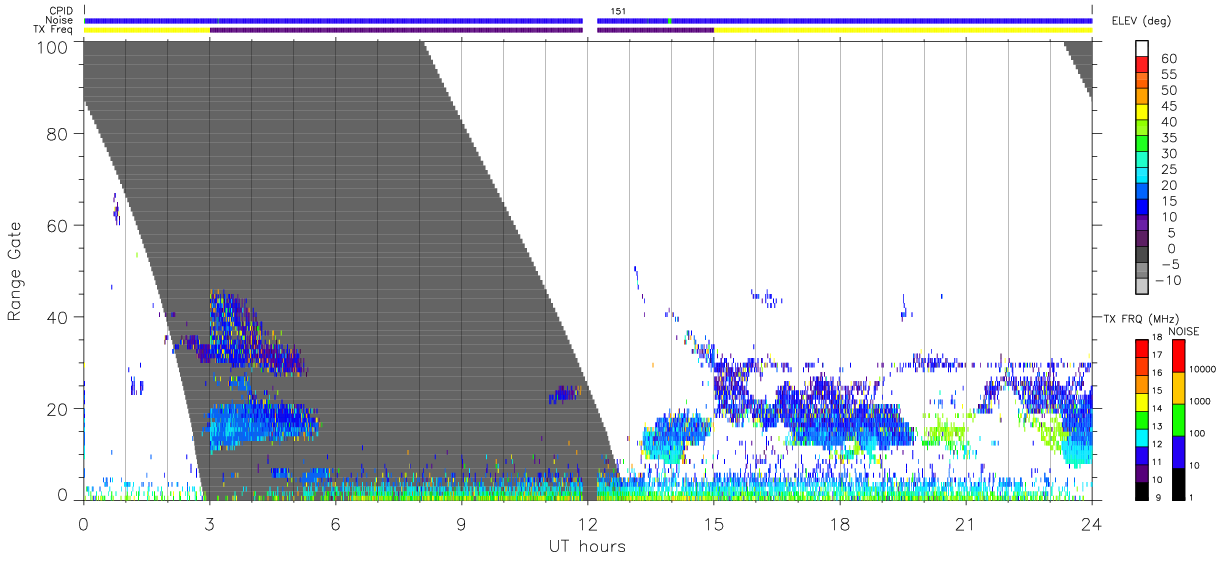This screenshot has height=567, width=1228.
Task: Pick the black swatch in NOISE colorbar
Action: pos(1178,484)
